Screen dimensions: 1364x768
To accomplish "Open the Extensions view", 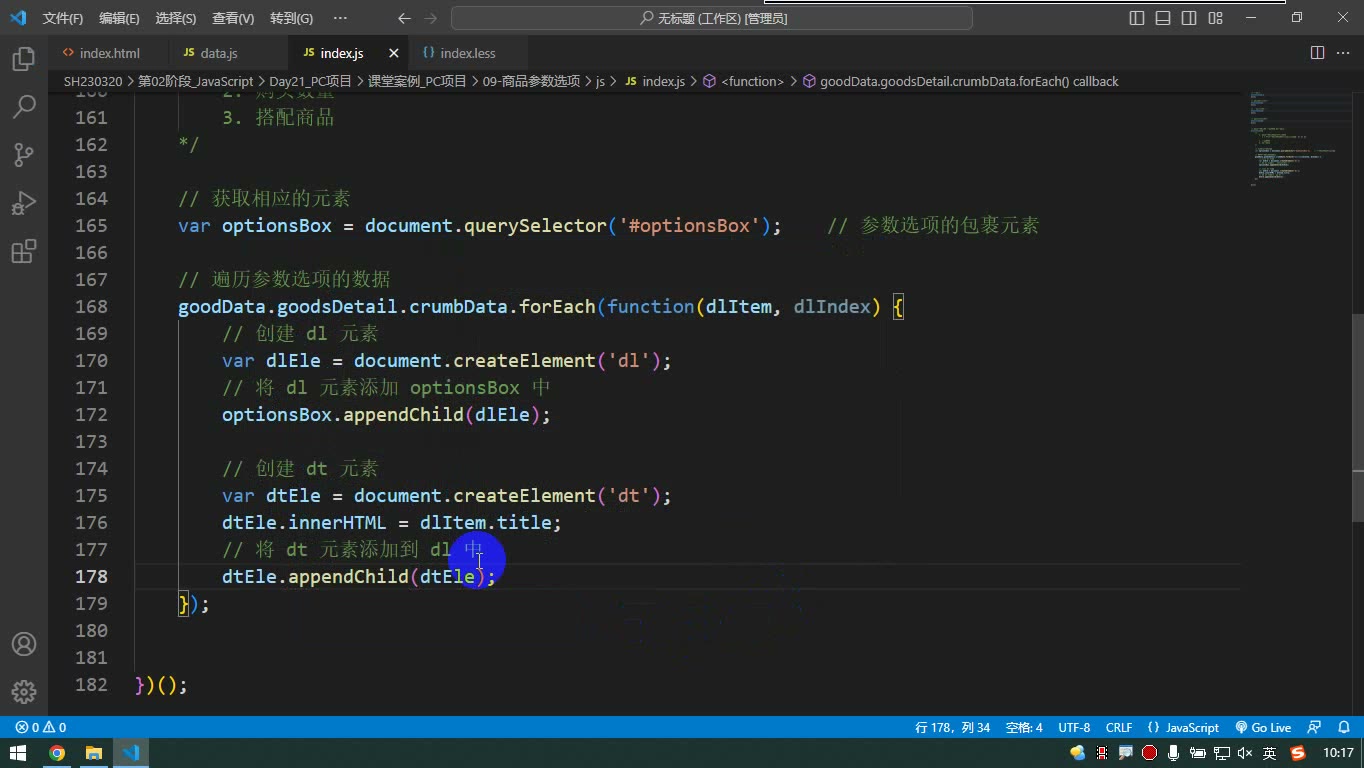I will [23, 251].
